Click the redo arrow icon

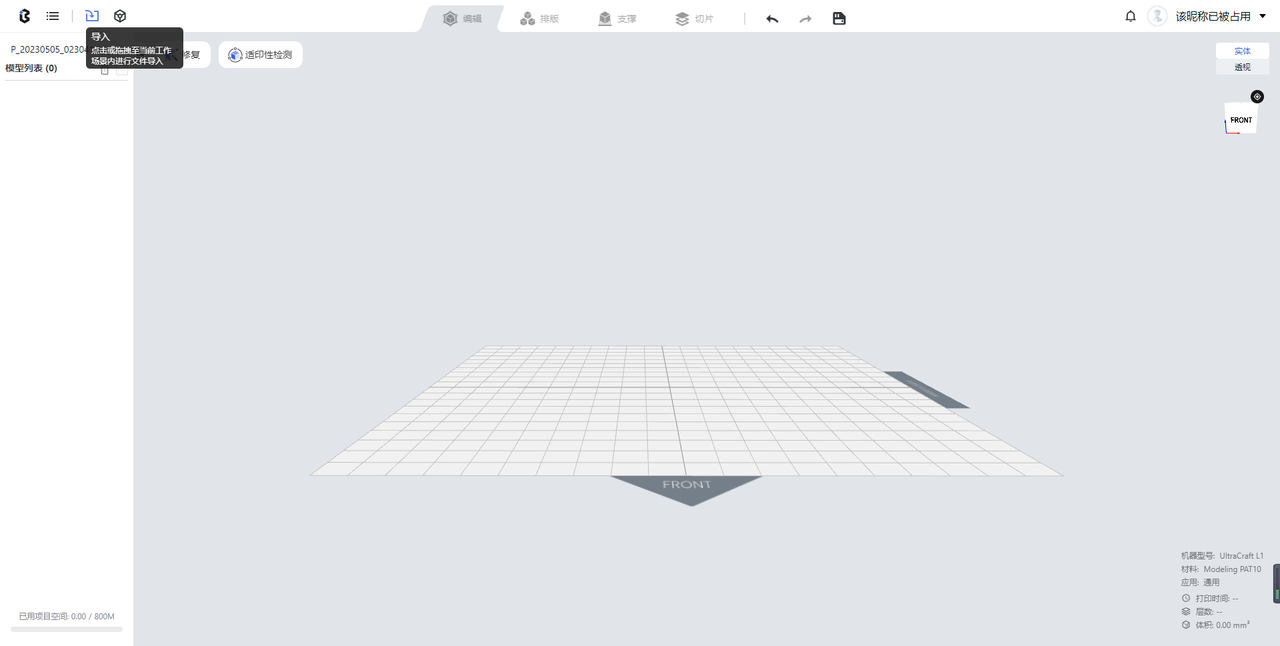805,18
